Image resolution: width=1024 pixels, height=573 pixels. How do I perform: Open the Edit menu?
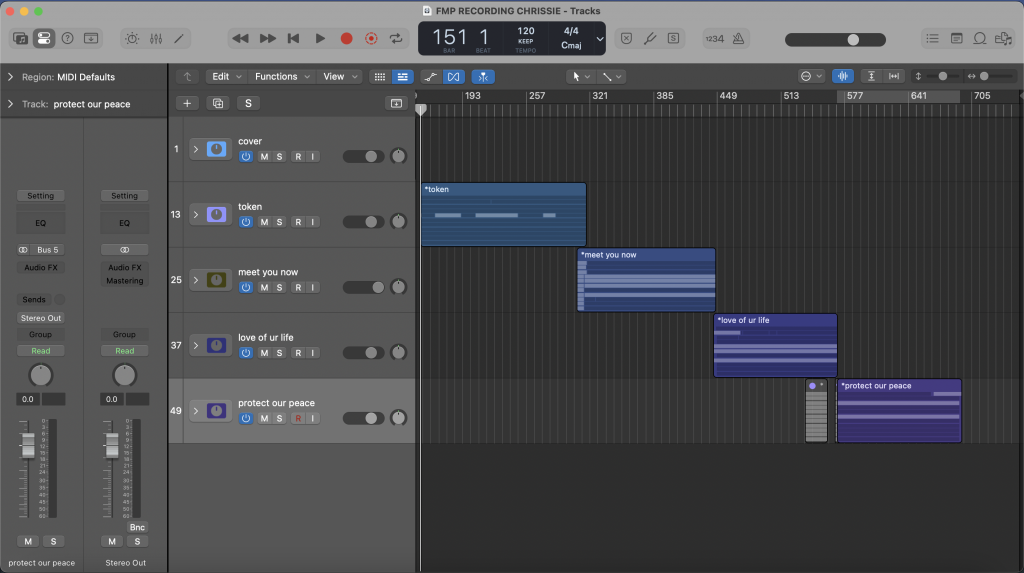[225, 76]
